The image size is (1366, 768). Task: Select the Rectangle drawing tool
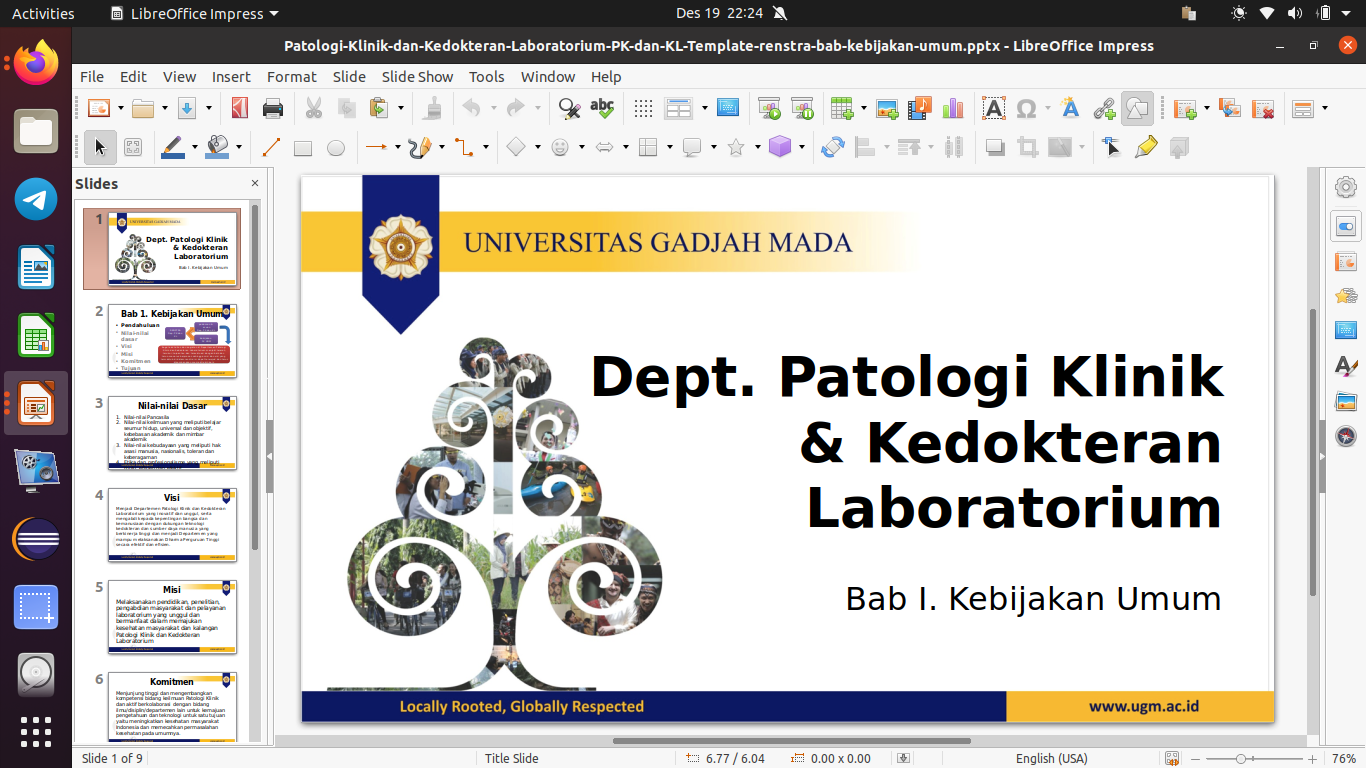[x=303, y=147]
